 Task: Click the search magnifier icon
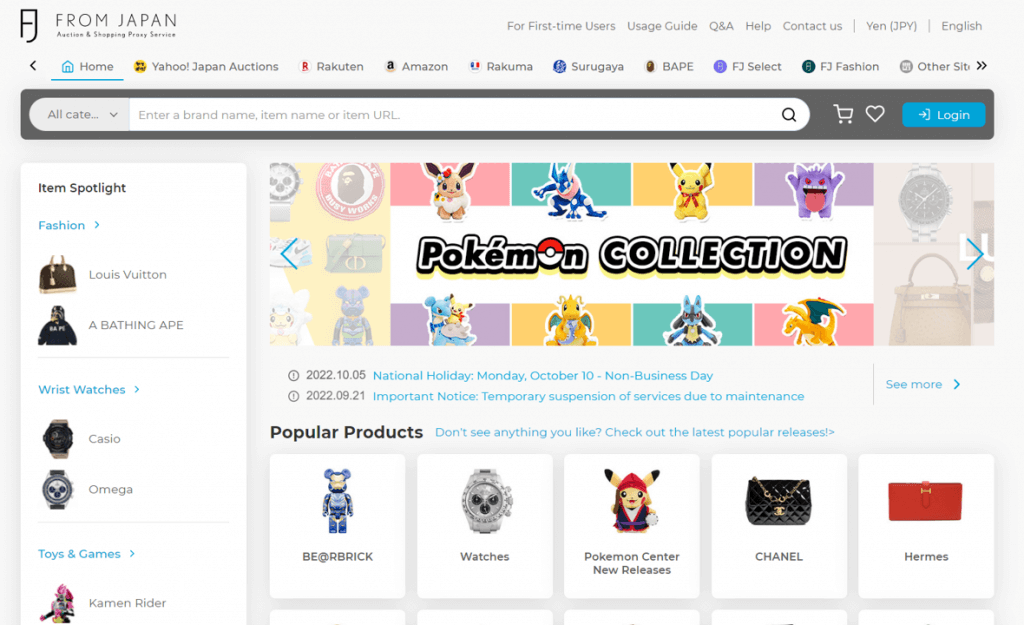point(789,115)
